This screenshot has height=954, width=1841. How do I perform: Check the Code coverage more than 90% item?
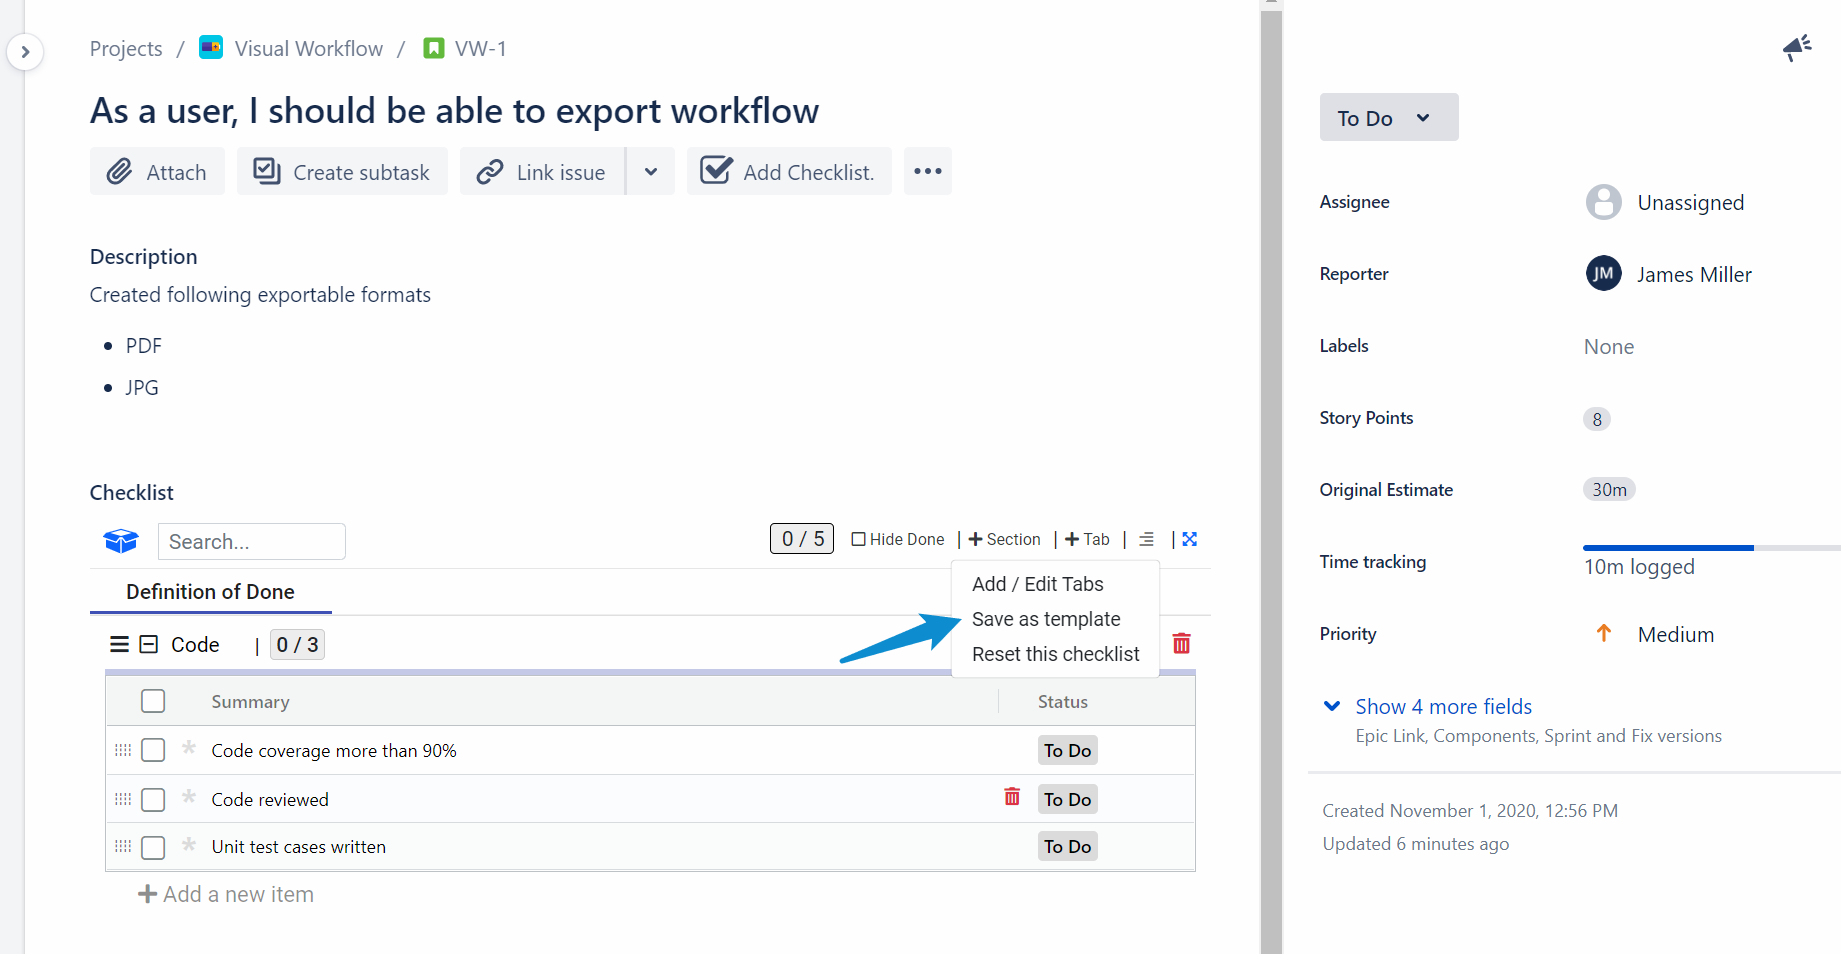pyautogui.click(x=153, y=750)
